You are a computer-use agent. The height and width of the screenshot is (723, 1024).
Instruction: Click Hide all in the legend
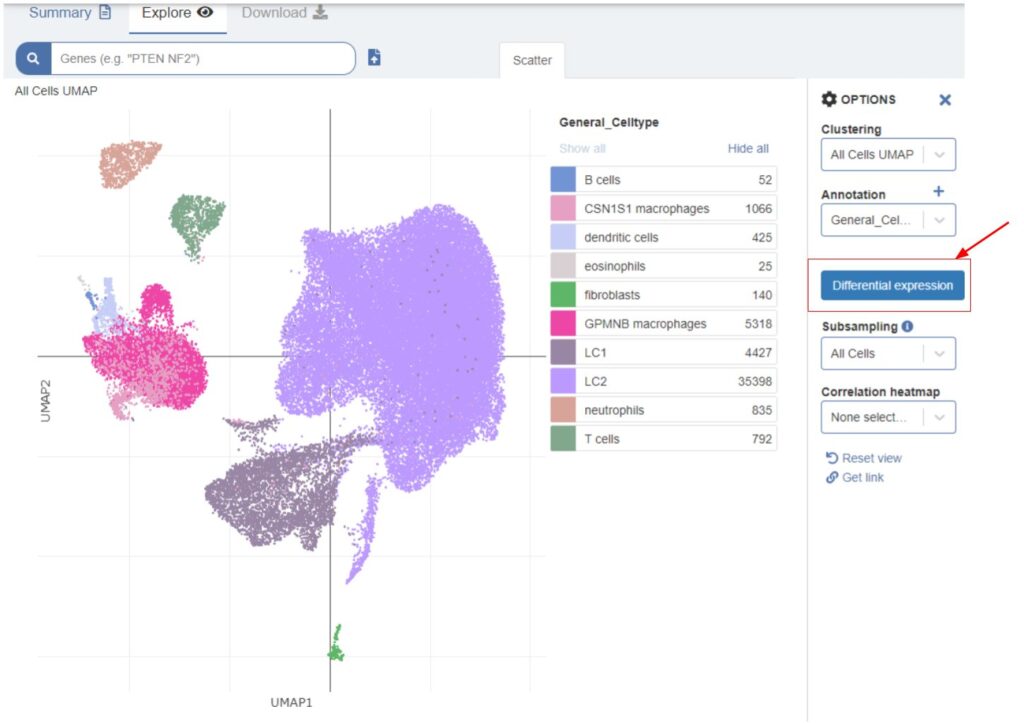coord(748,149)
